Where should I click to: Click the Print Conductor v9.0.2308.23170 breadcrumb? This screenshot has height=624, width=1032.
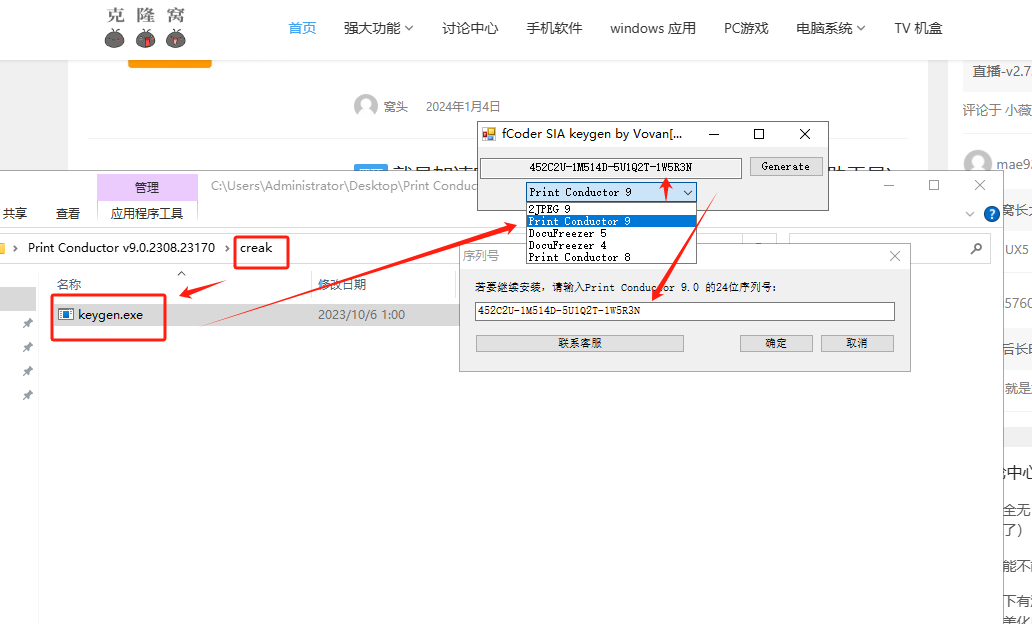[121, 248]
